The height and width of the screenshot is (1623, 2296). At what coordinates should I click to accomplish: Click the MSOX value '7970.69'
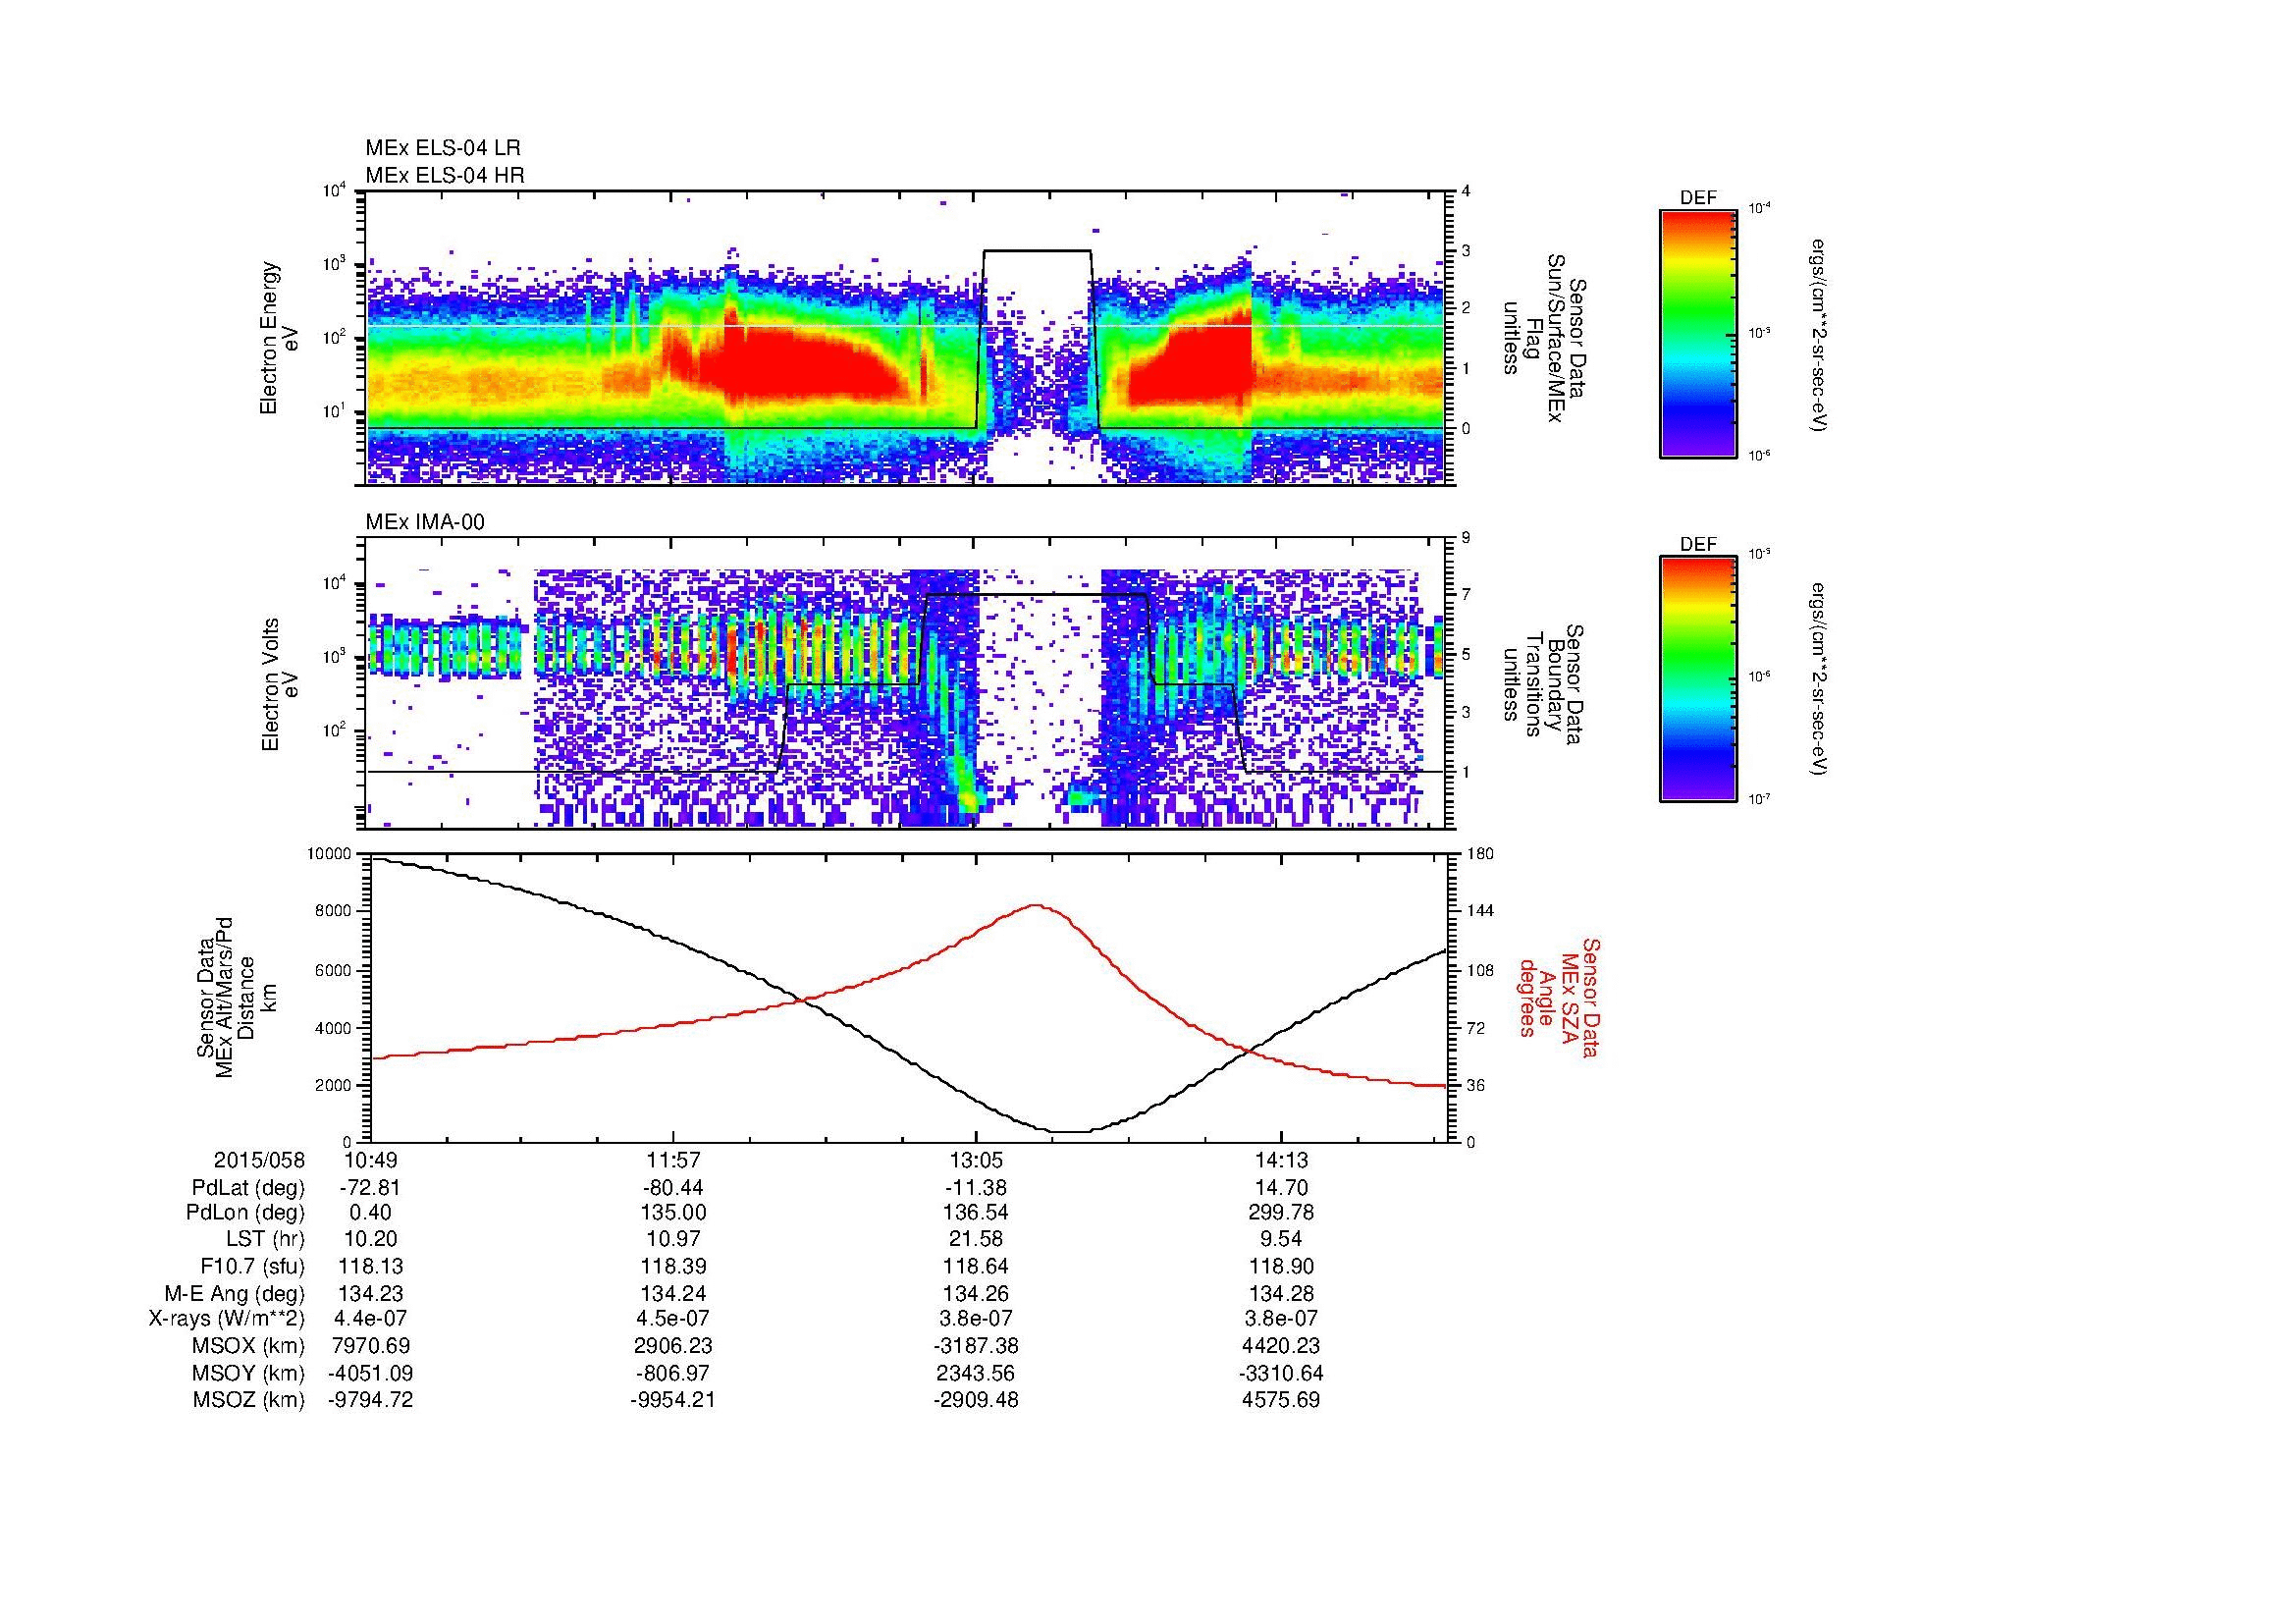370,1346
